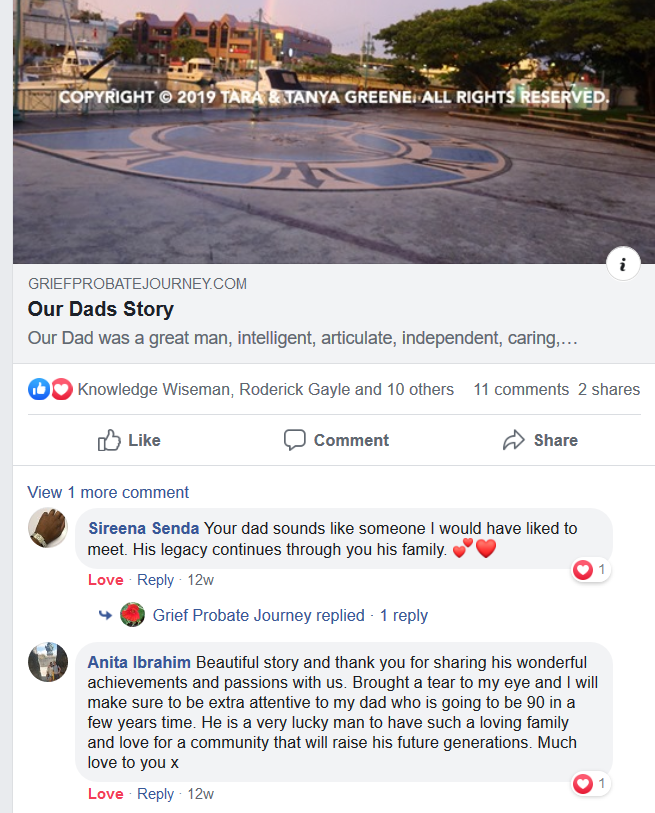Image resolution: width=655 pixels, height=813 pixels.
Task: Click the Grief Probate Journey reply avatar
Action: (x=132, y=615)
